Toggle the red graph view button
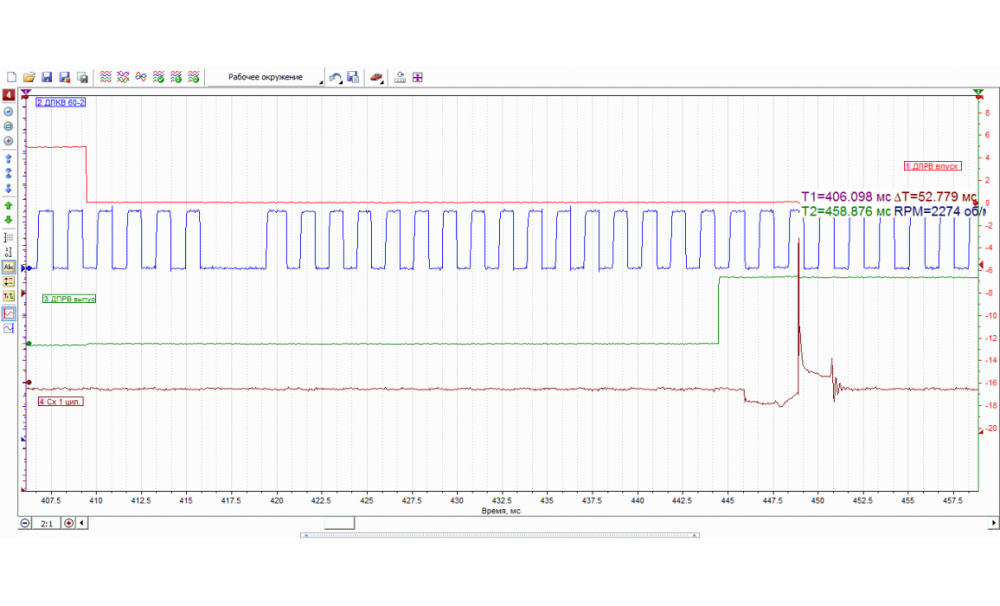This screenshot has width=1000, height=606. [x=8, y=313]
